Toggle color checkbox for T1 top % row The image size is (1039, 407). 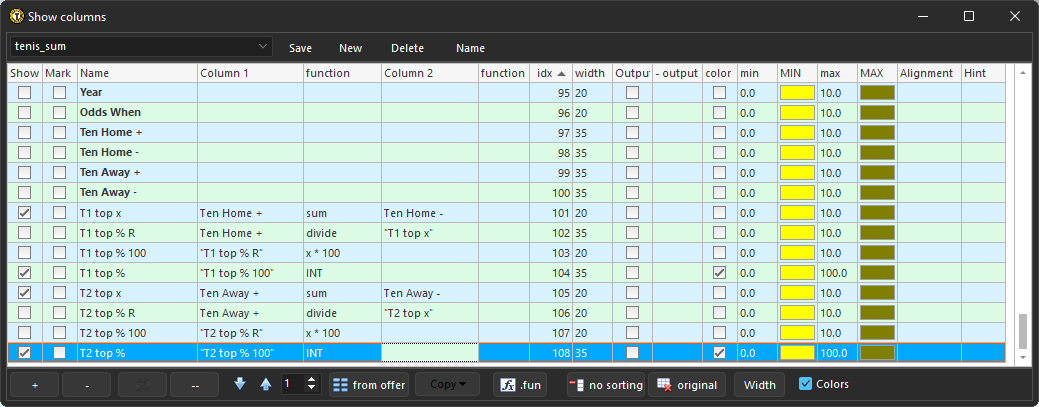(x=719, y=272)
